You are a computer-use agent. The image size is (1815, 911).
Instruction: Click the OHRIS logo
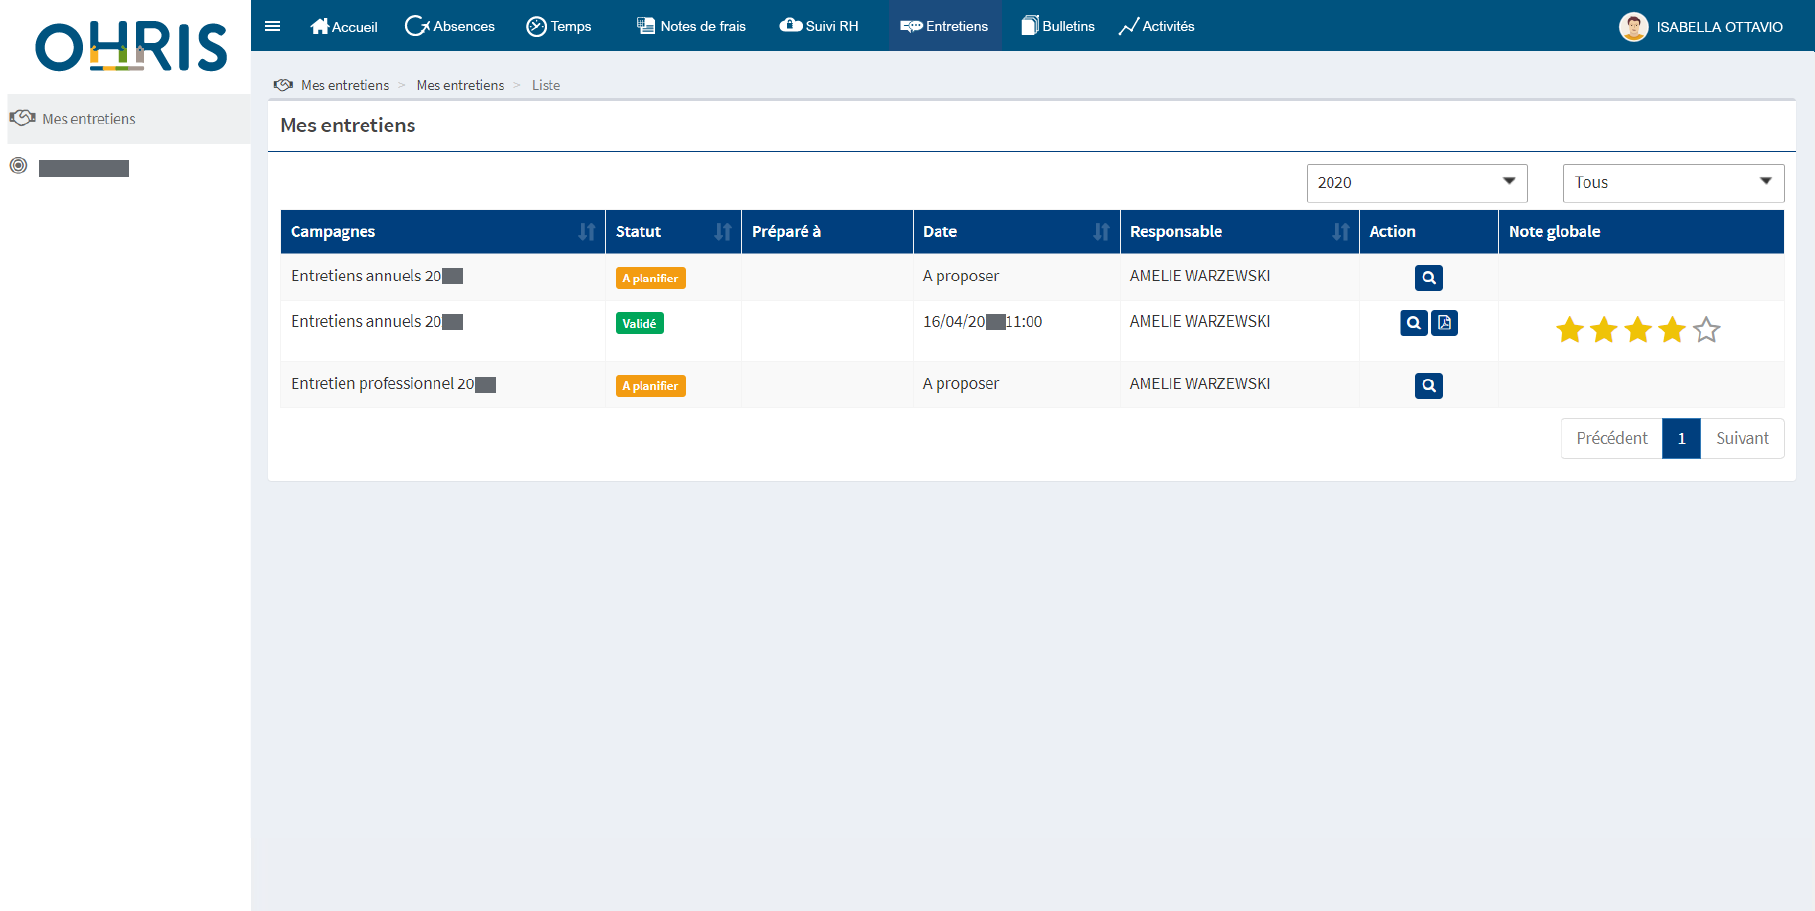point(131,47)
